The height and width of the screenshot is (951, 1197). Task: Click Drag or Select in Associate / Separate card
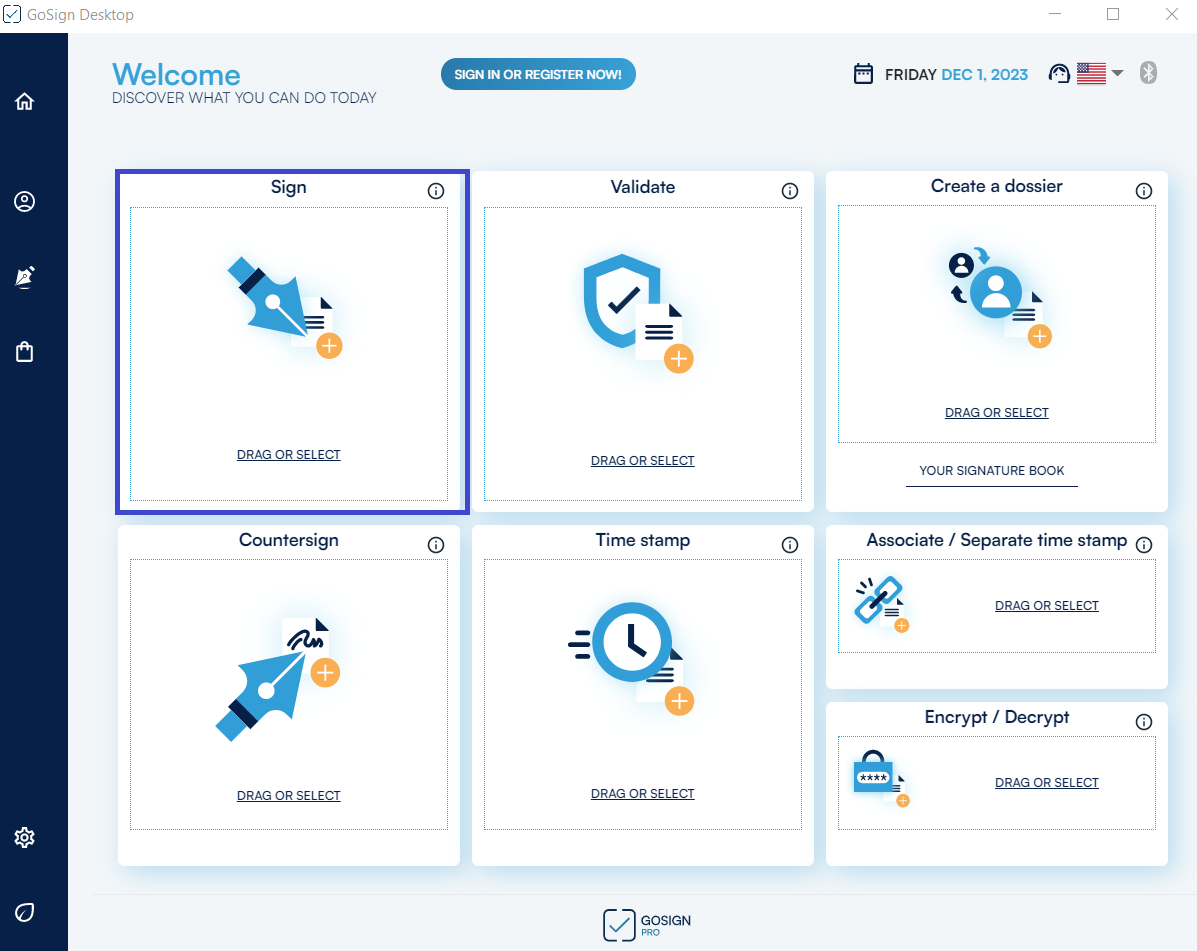click(1047, 606)
